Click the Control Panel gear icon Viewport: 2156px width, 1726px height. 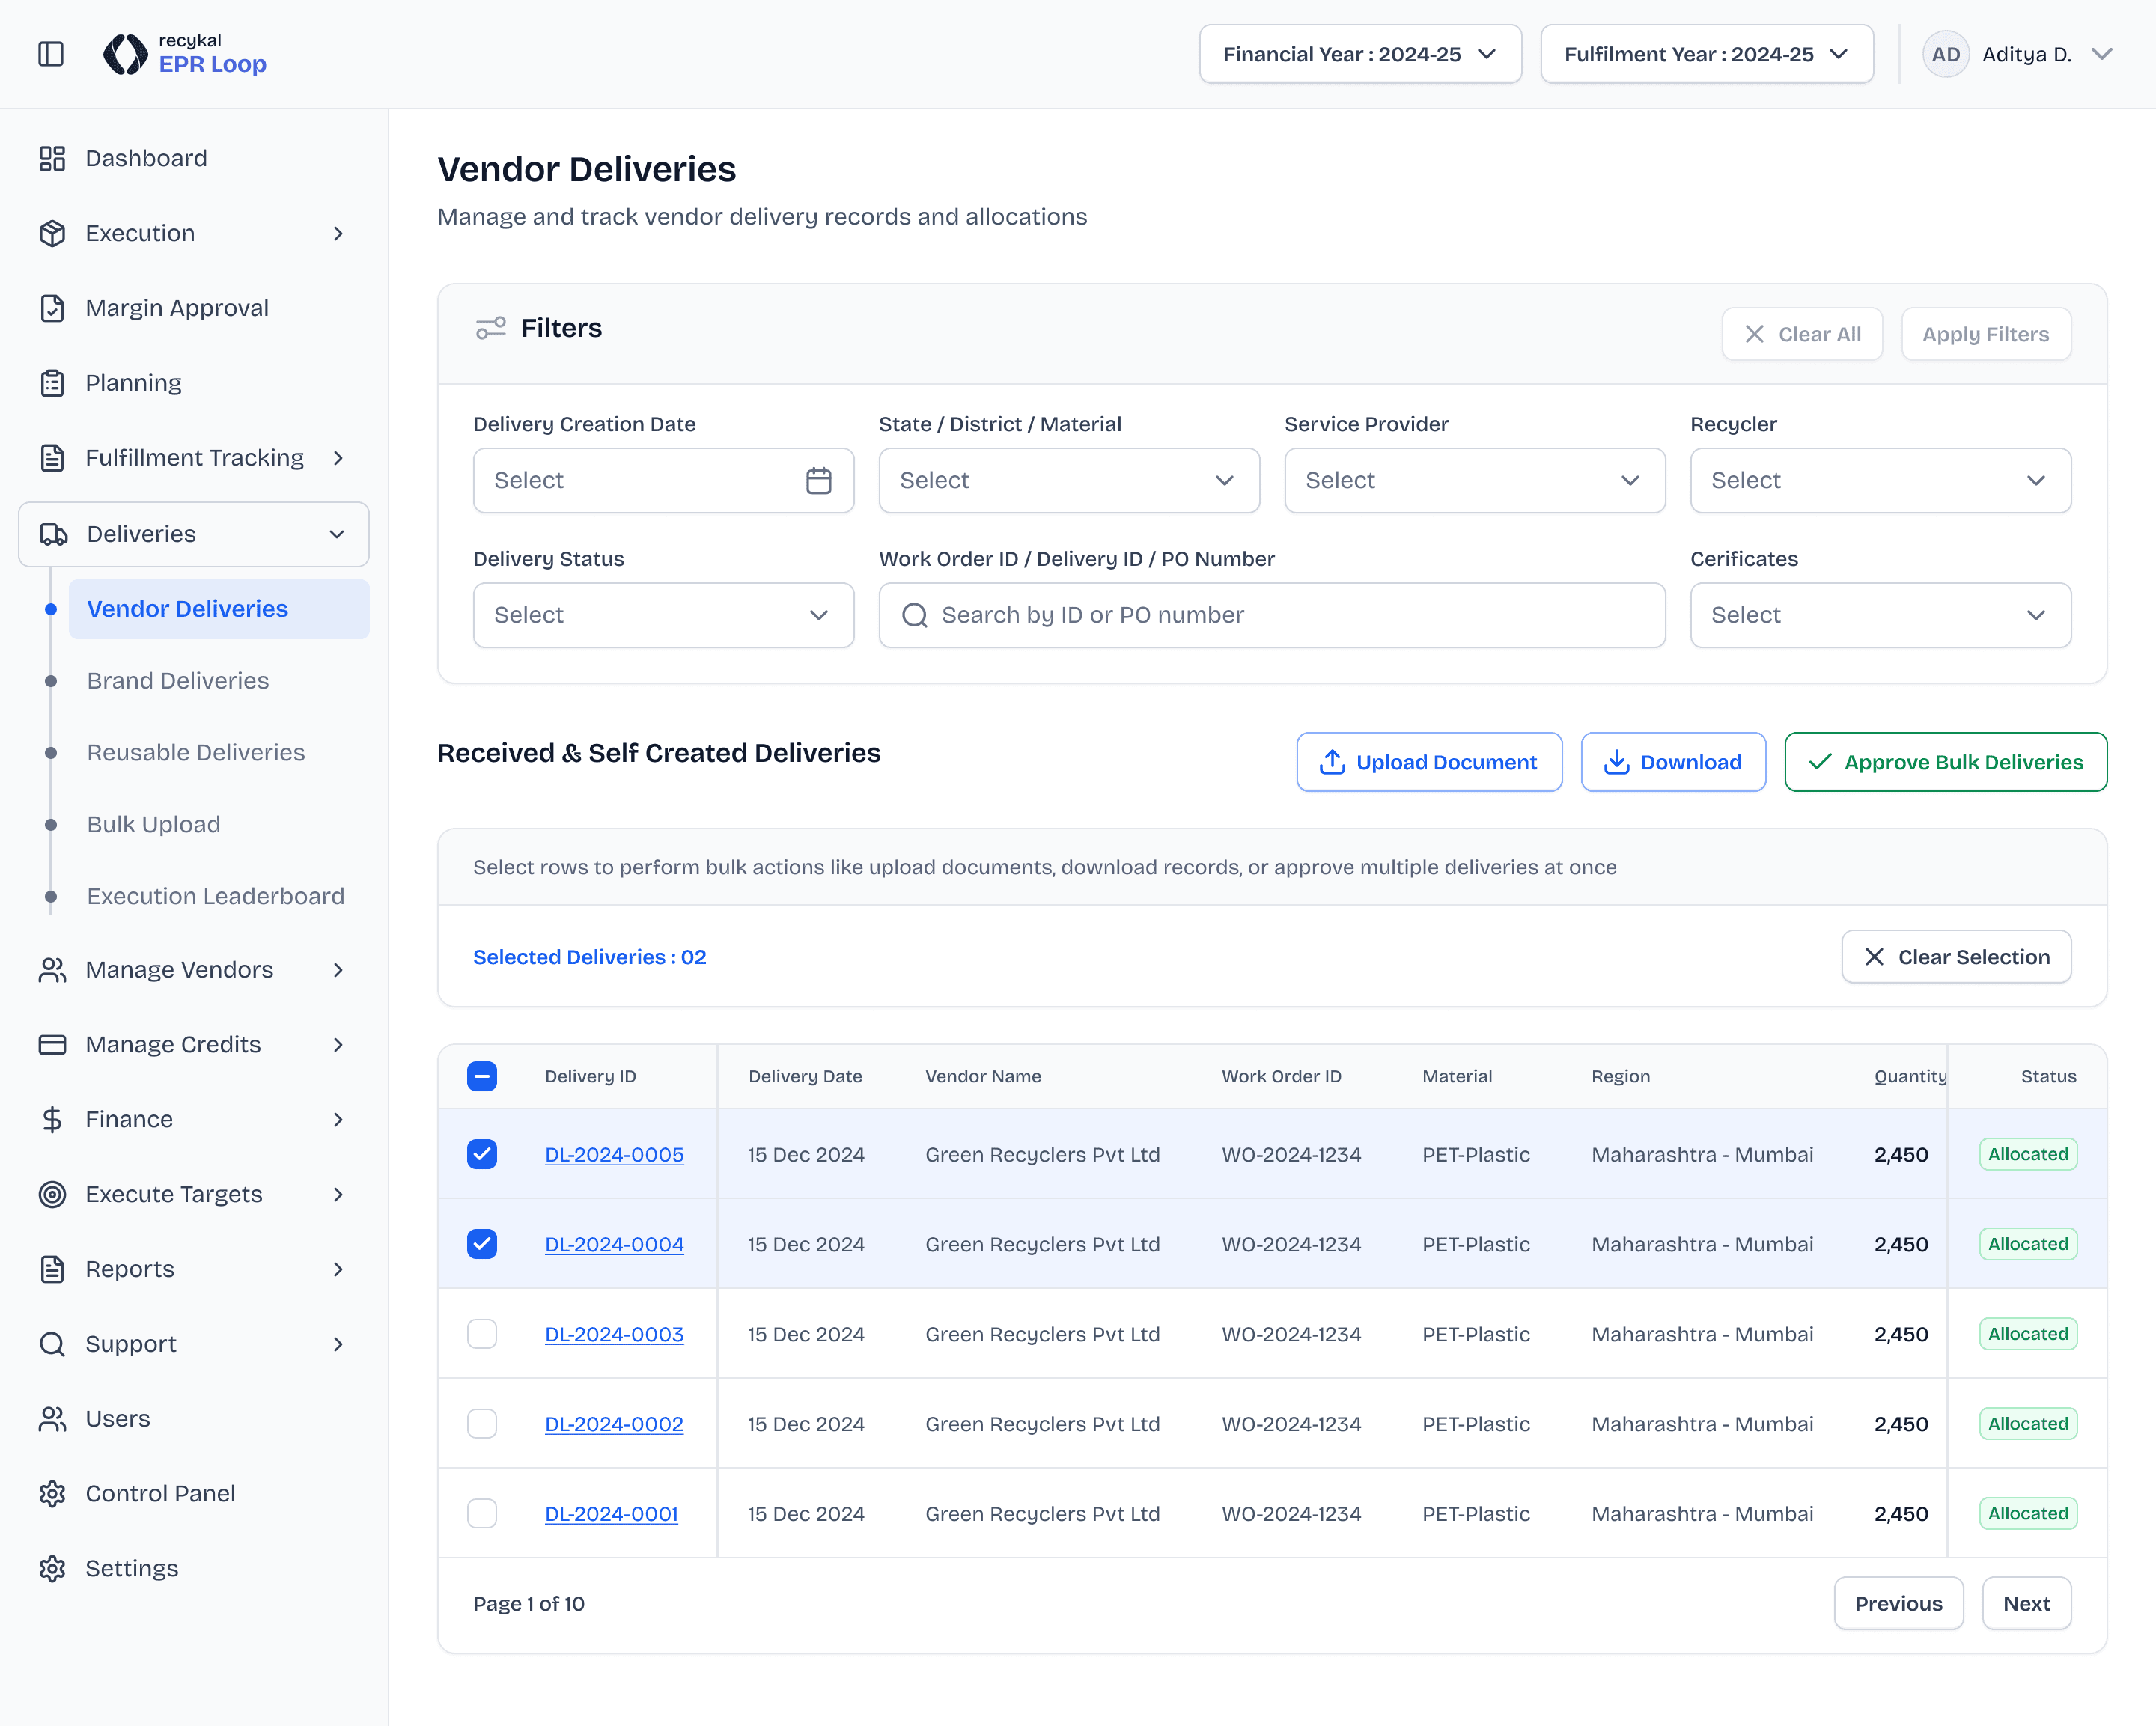52,1493
